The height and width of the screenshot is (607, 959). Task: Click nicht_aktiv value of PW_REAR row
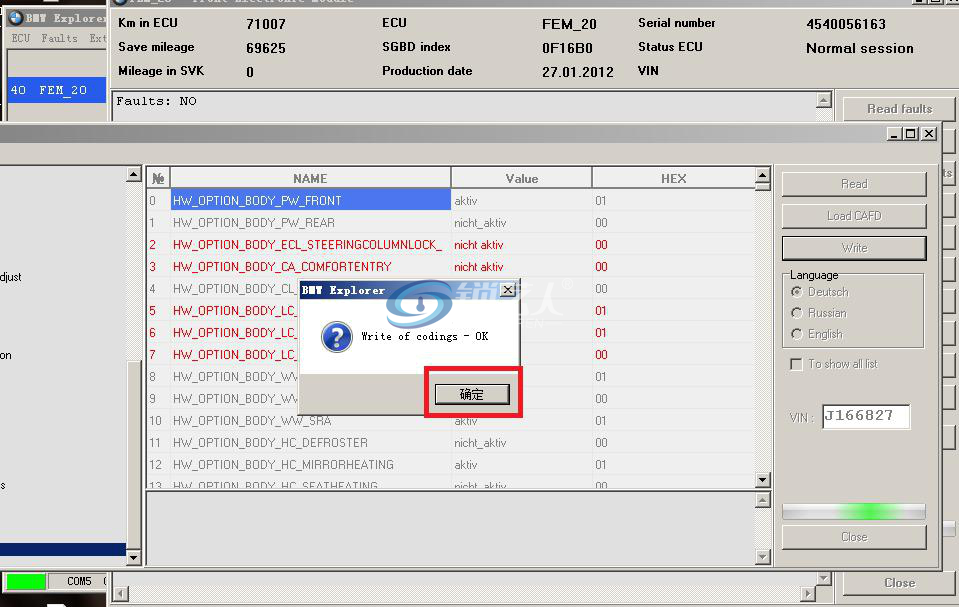pos(480,223)
